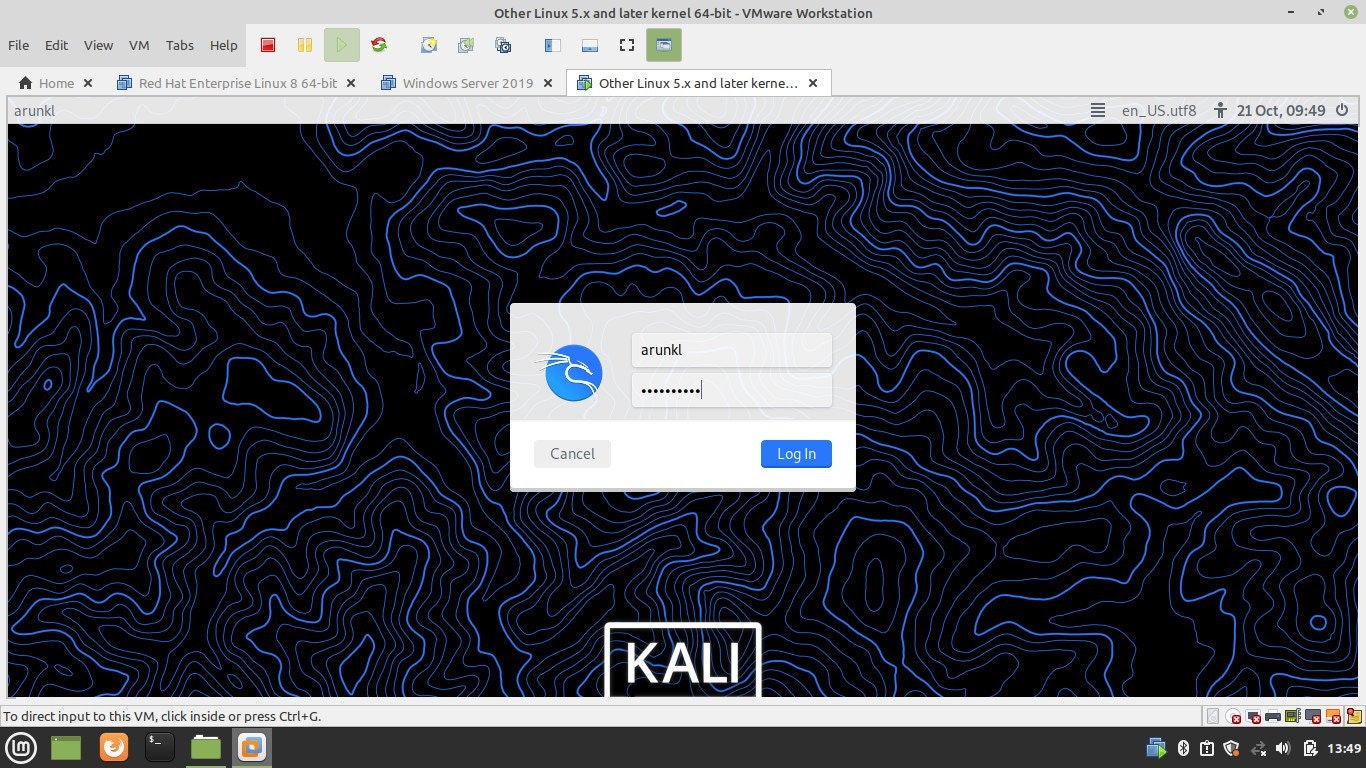Click the red Power Off toolbar icon
The height and width of the screenshot is (768, 1366).
click(268, 45)
